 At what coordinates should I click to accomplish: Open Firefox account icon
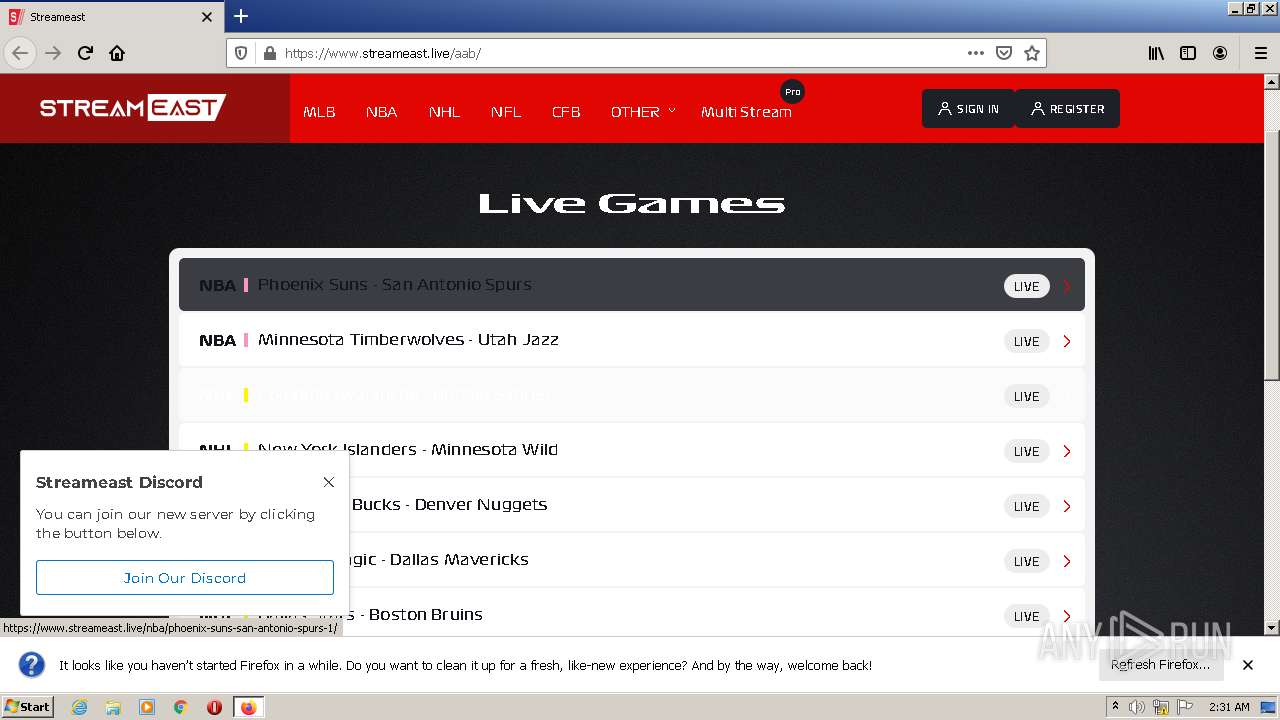click(x=1220, y=53)
